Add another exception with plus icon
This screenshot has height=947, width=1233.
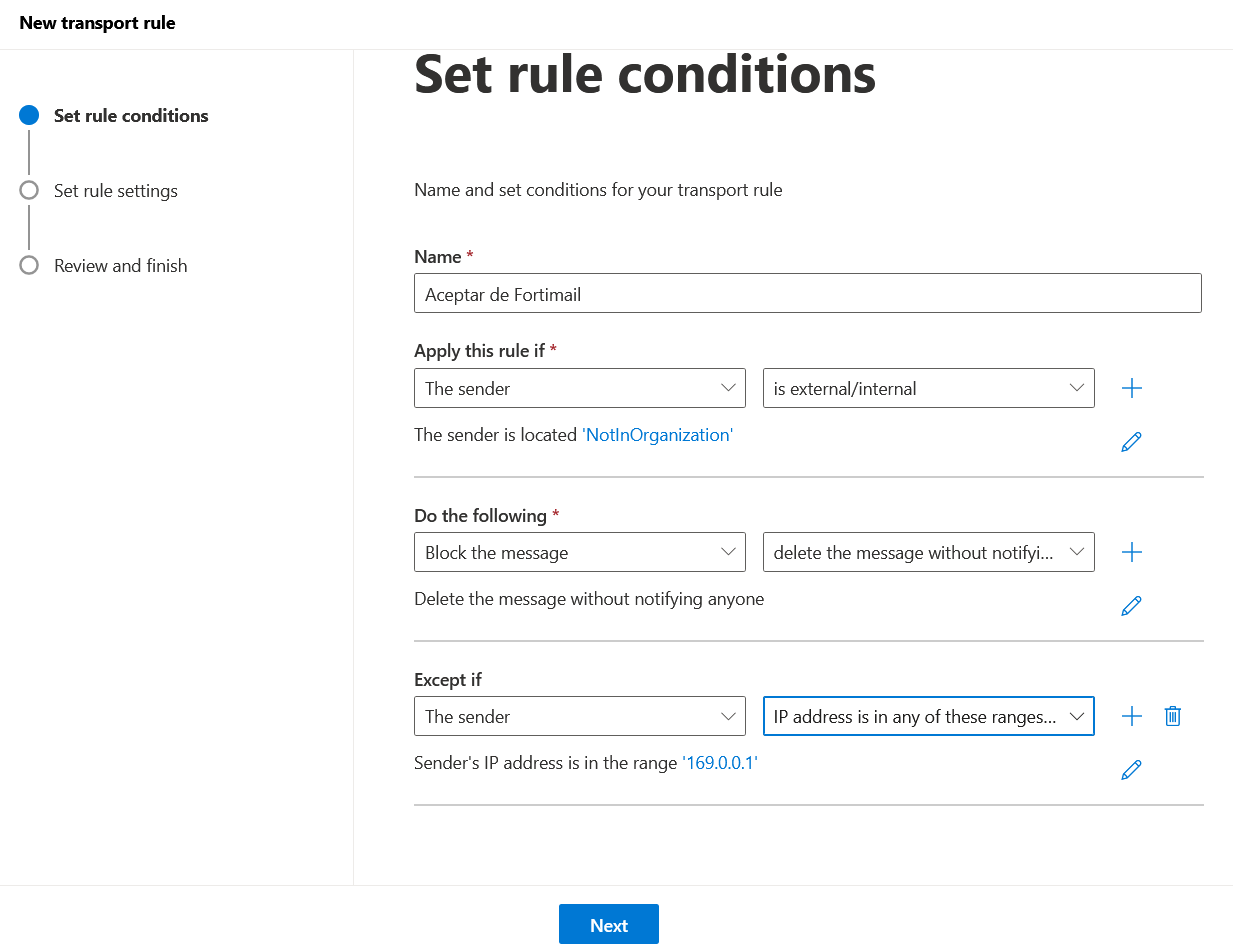(1131, 716)
